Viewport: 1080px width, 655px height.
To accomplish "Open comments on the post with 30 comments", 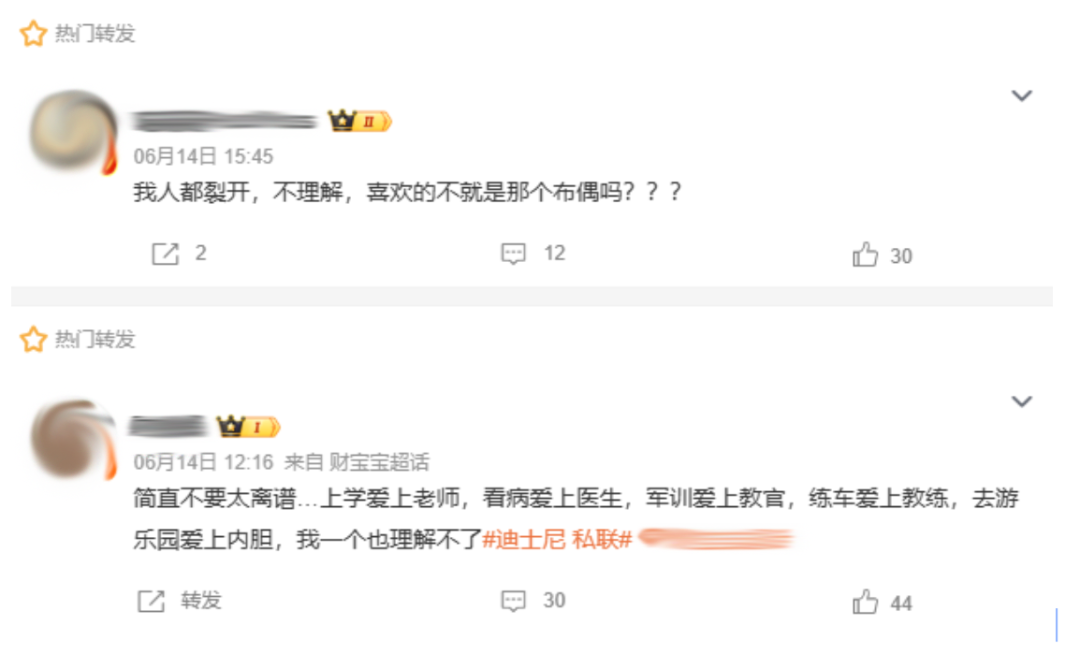I will pyautogui.click(x=513, y=601).
